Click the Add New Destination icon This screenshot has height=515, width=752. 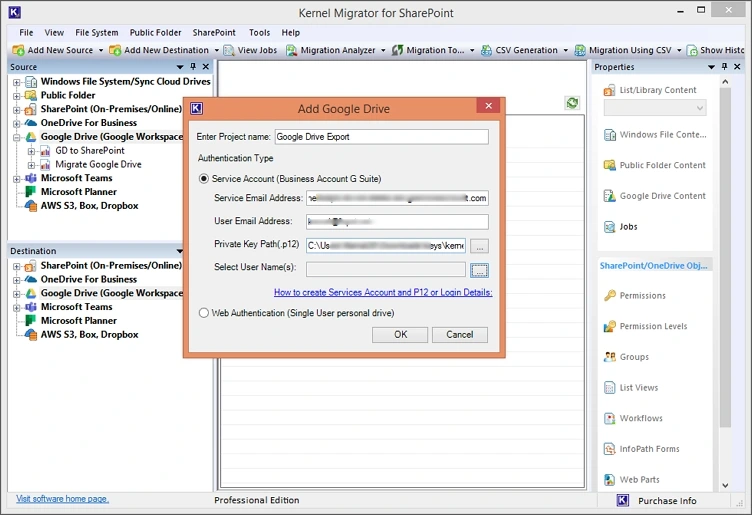(x=115, y=50)
